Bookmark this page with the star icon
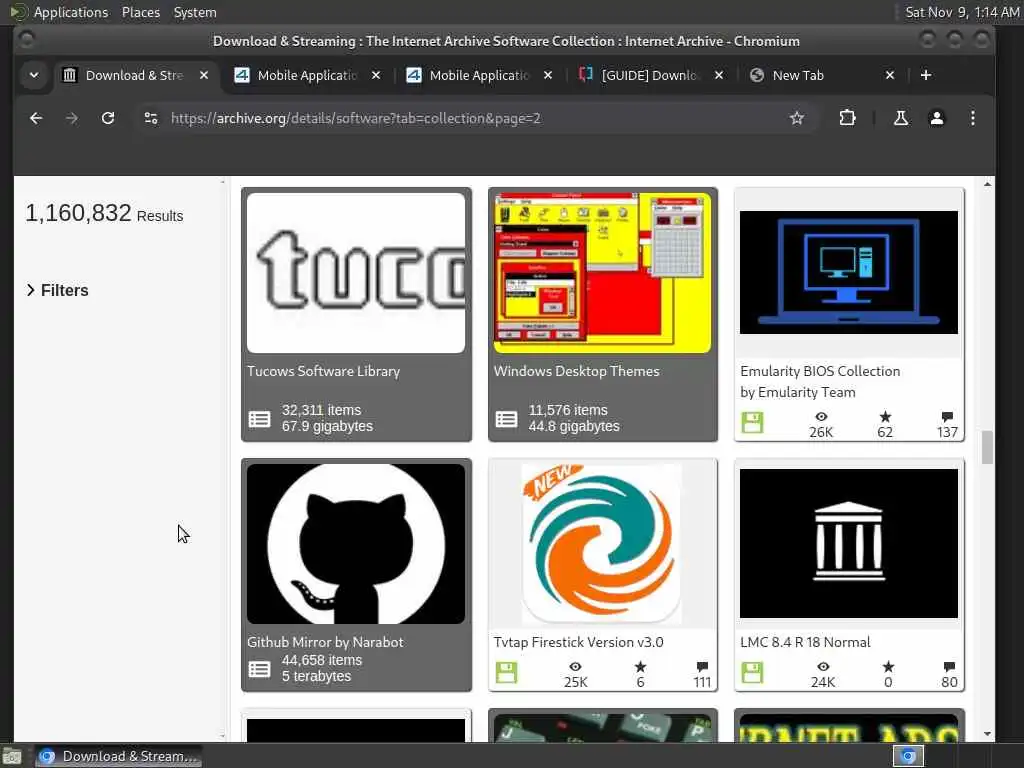Image resolution: width=1024 pixels, height=768 pixels. click(x=797, y=118)
